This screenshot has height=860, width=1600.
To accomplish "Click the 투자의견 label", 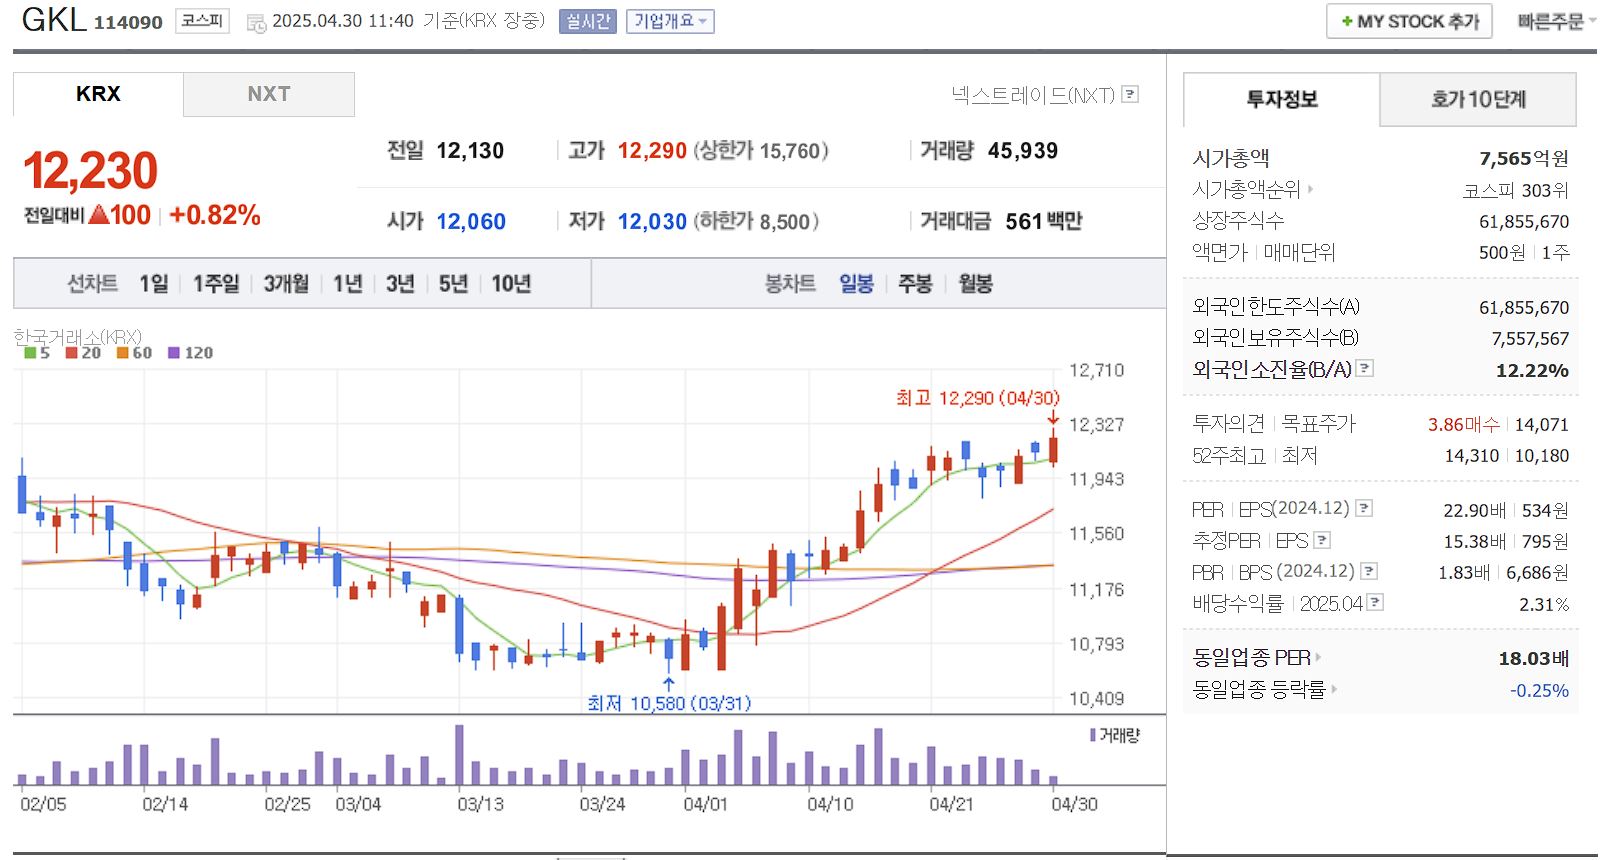I will [1228, 424].
